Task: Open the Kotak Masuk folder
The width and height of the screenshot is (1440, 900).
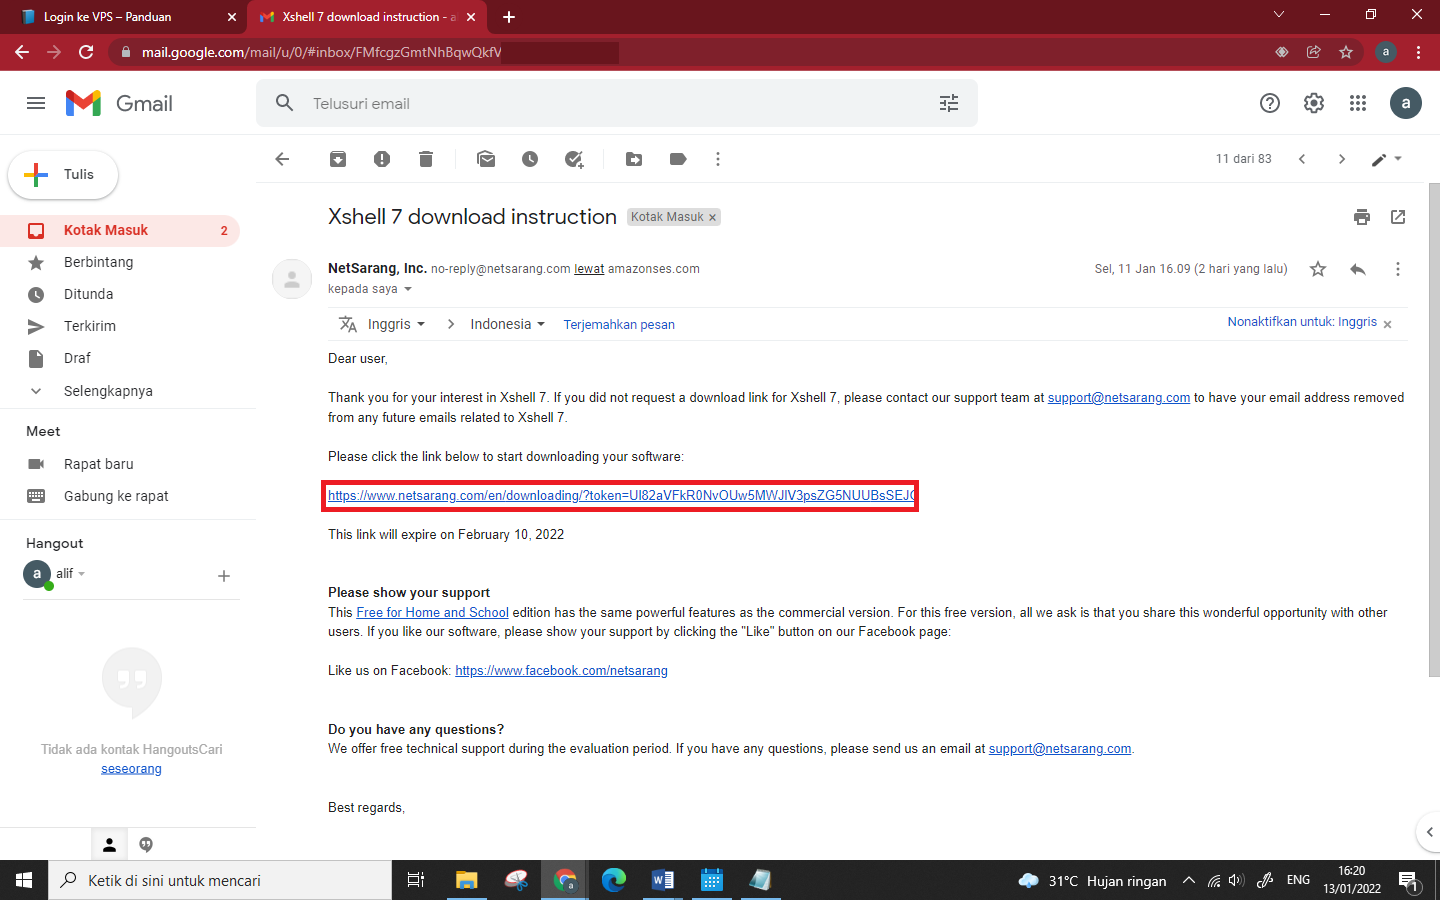Action: [120, 230]
